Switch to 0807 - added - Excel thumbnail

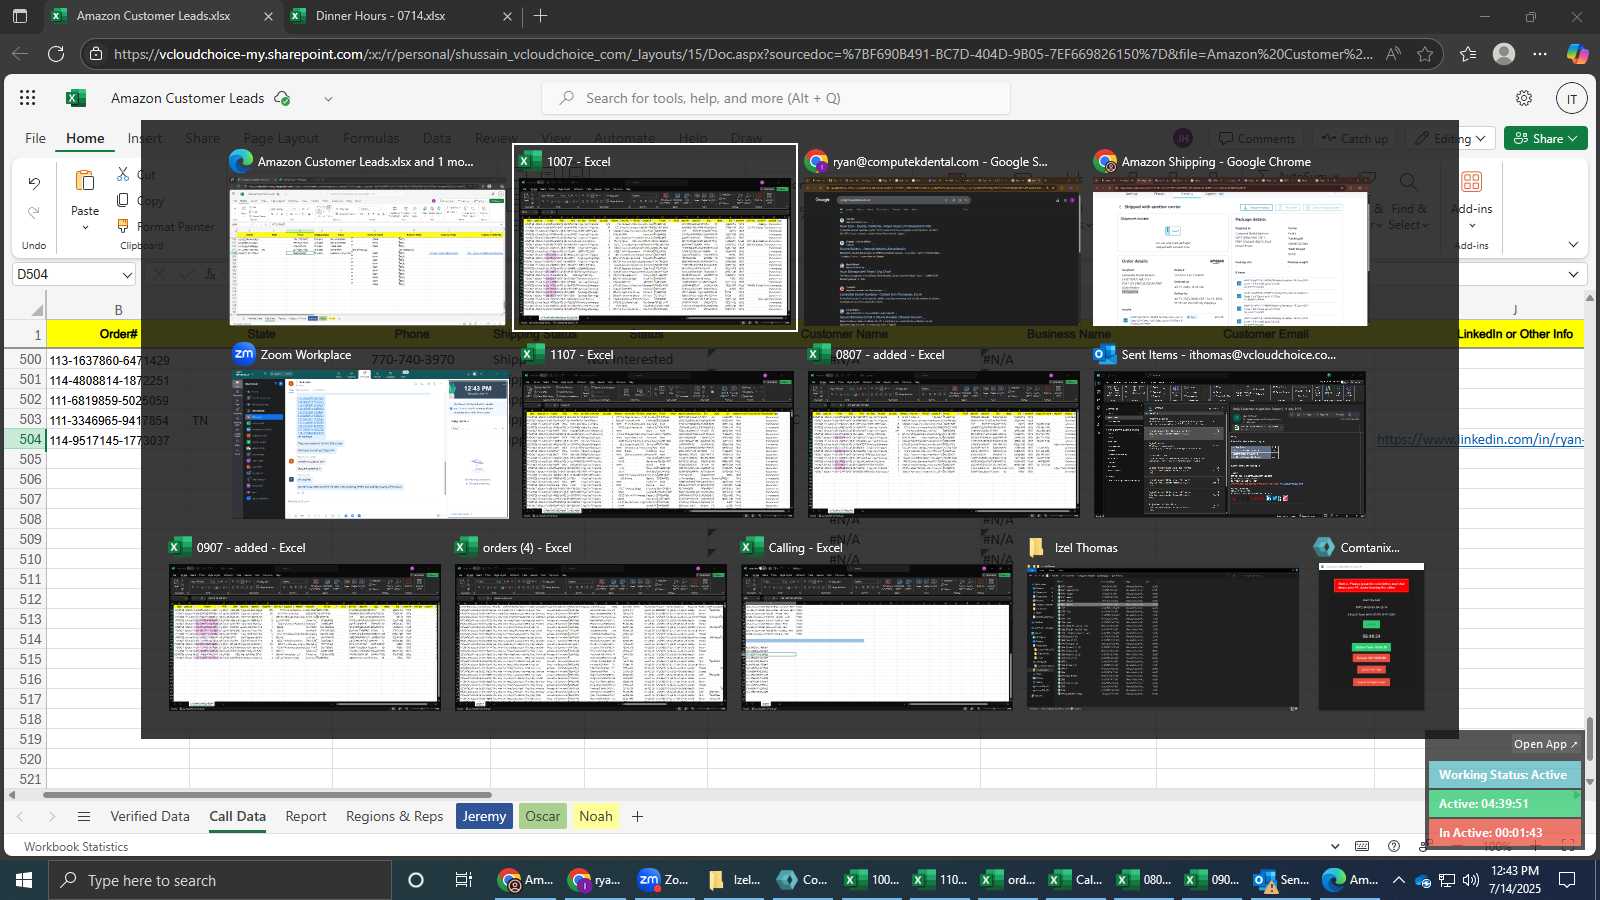coord(944,431)
